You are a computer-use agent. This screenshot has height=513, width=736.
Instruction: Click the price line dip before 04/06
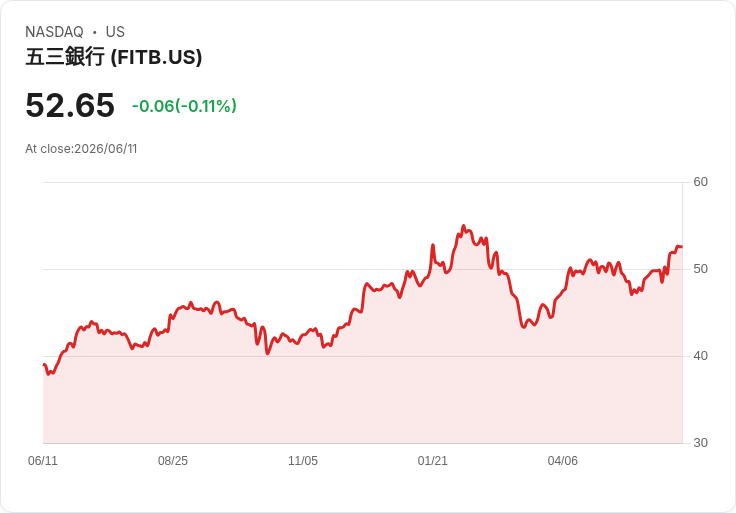coord(524,327)
